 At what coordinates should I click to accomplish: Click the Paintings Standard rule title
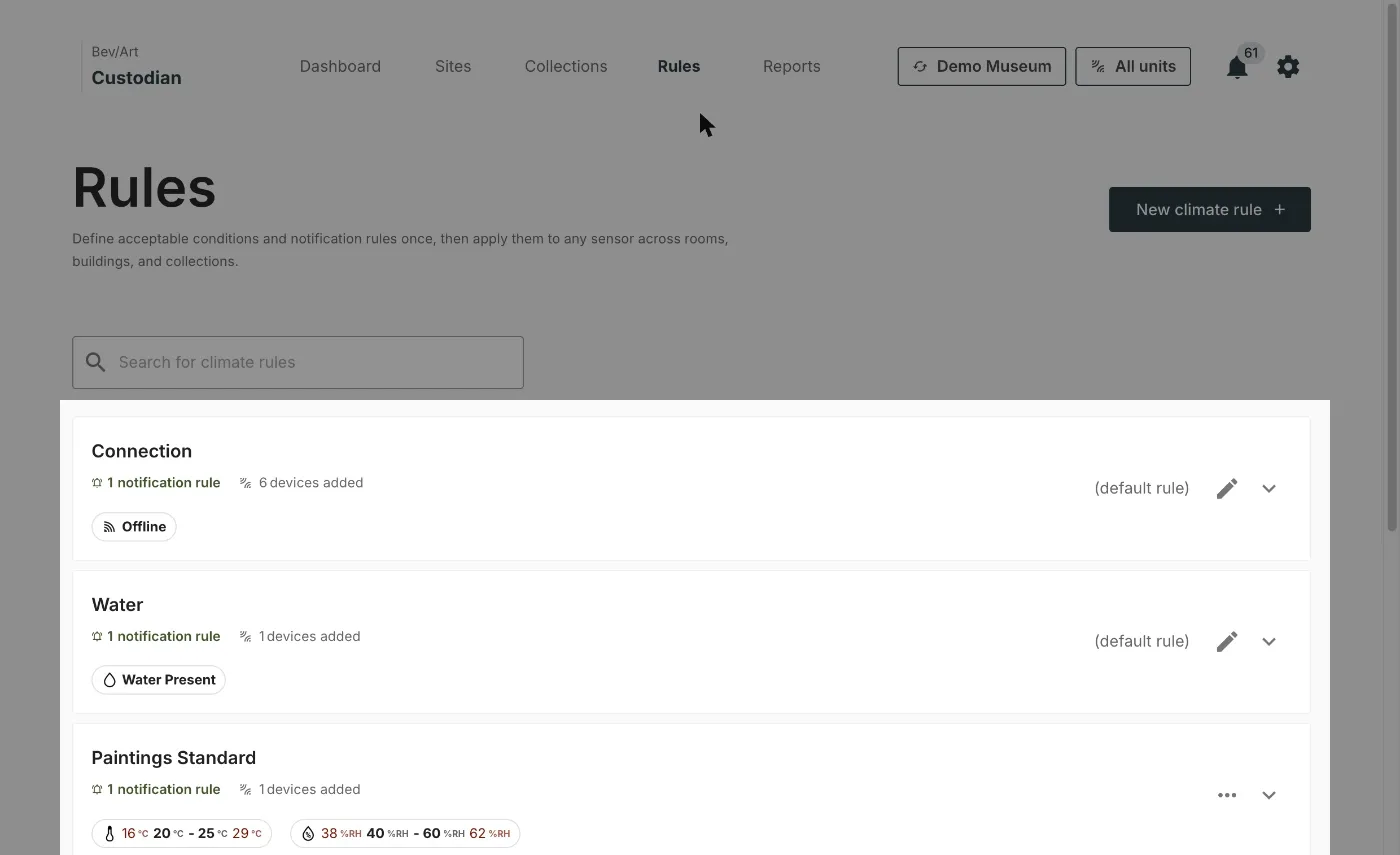pyautogui.click(x=174, y=757)
